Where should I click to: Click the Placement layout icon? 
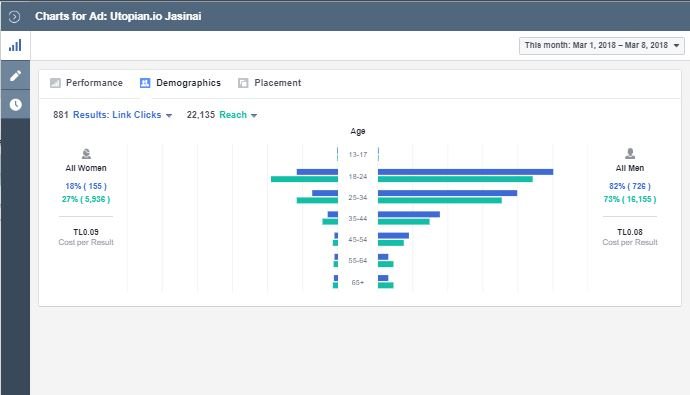243,83
